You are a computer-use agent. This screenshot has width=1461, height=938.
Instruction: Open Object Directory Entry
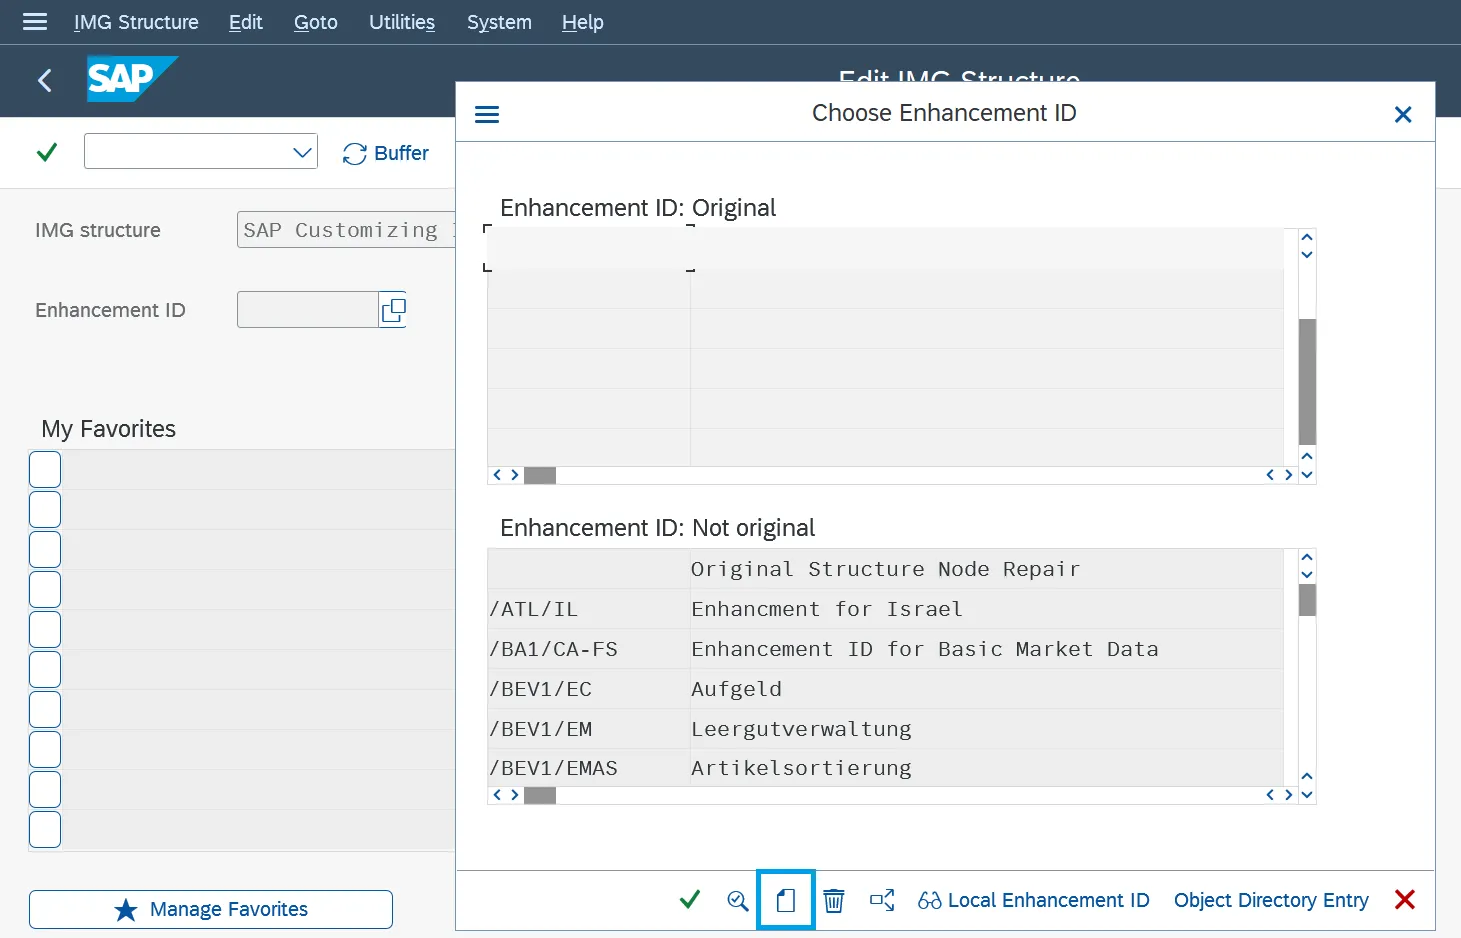pyautogui.click(x=1271, y=900)
